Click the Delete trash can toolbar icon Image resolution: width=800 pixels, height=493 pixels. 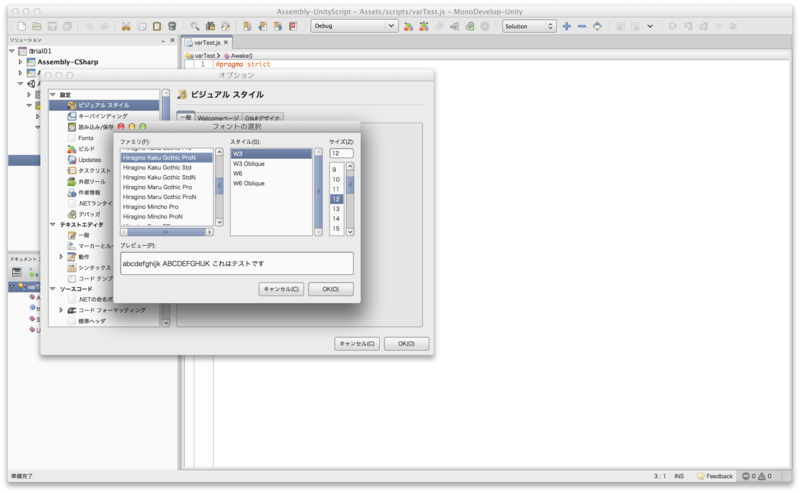172,26
